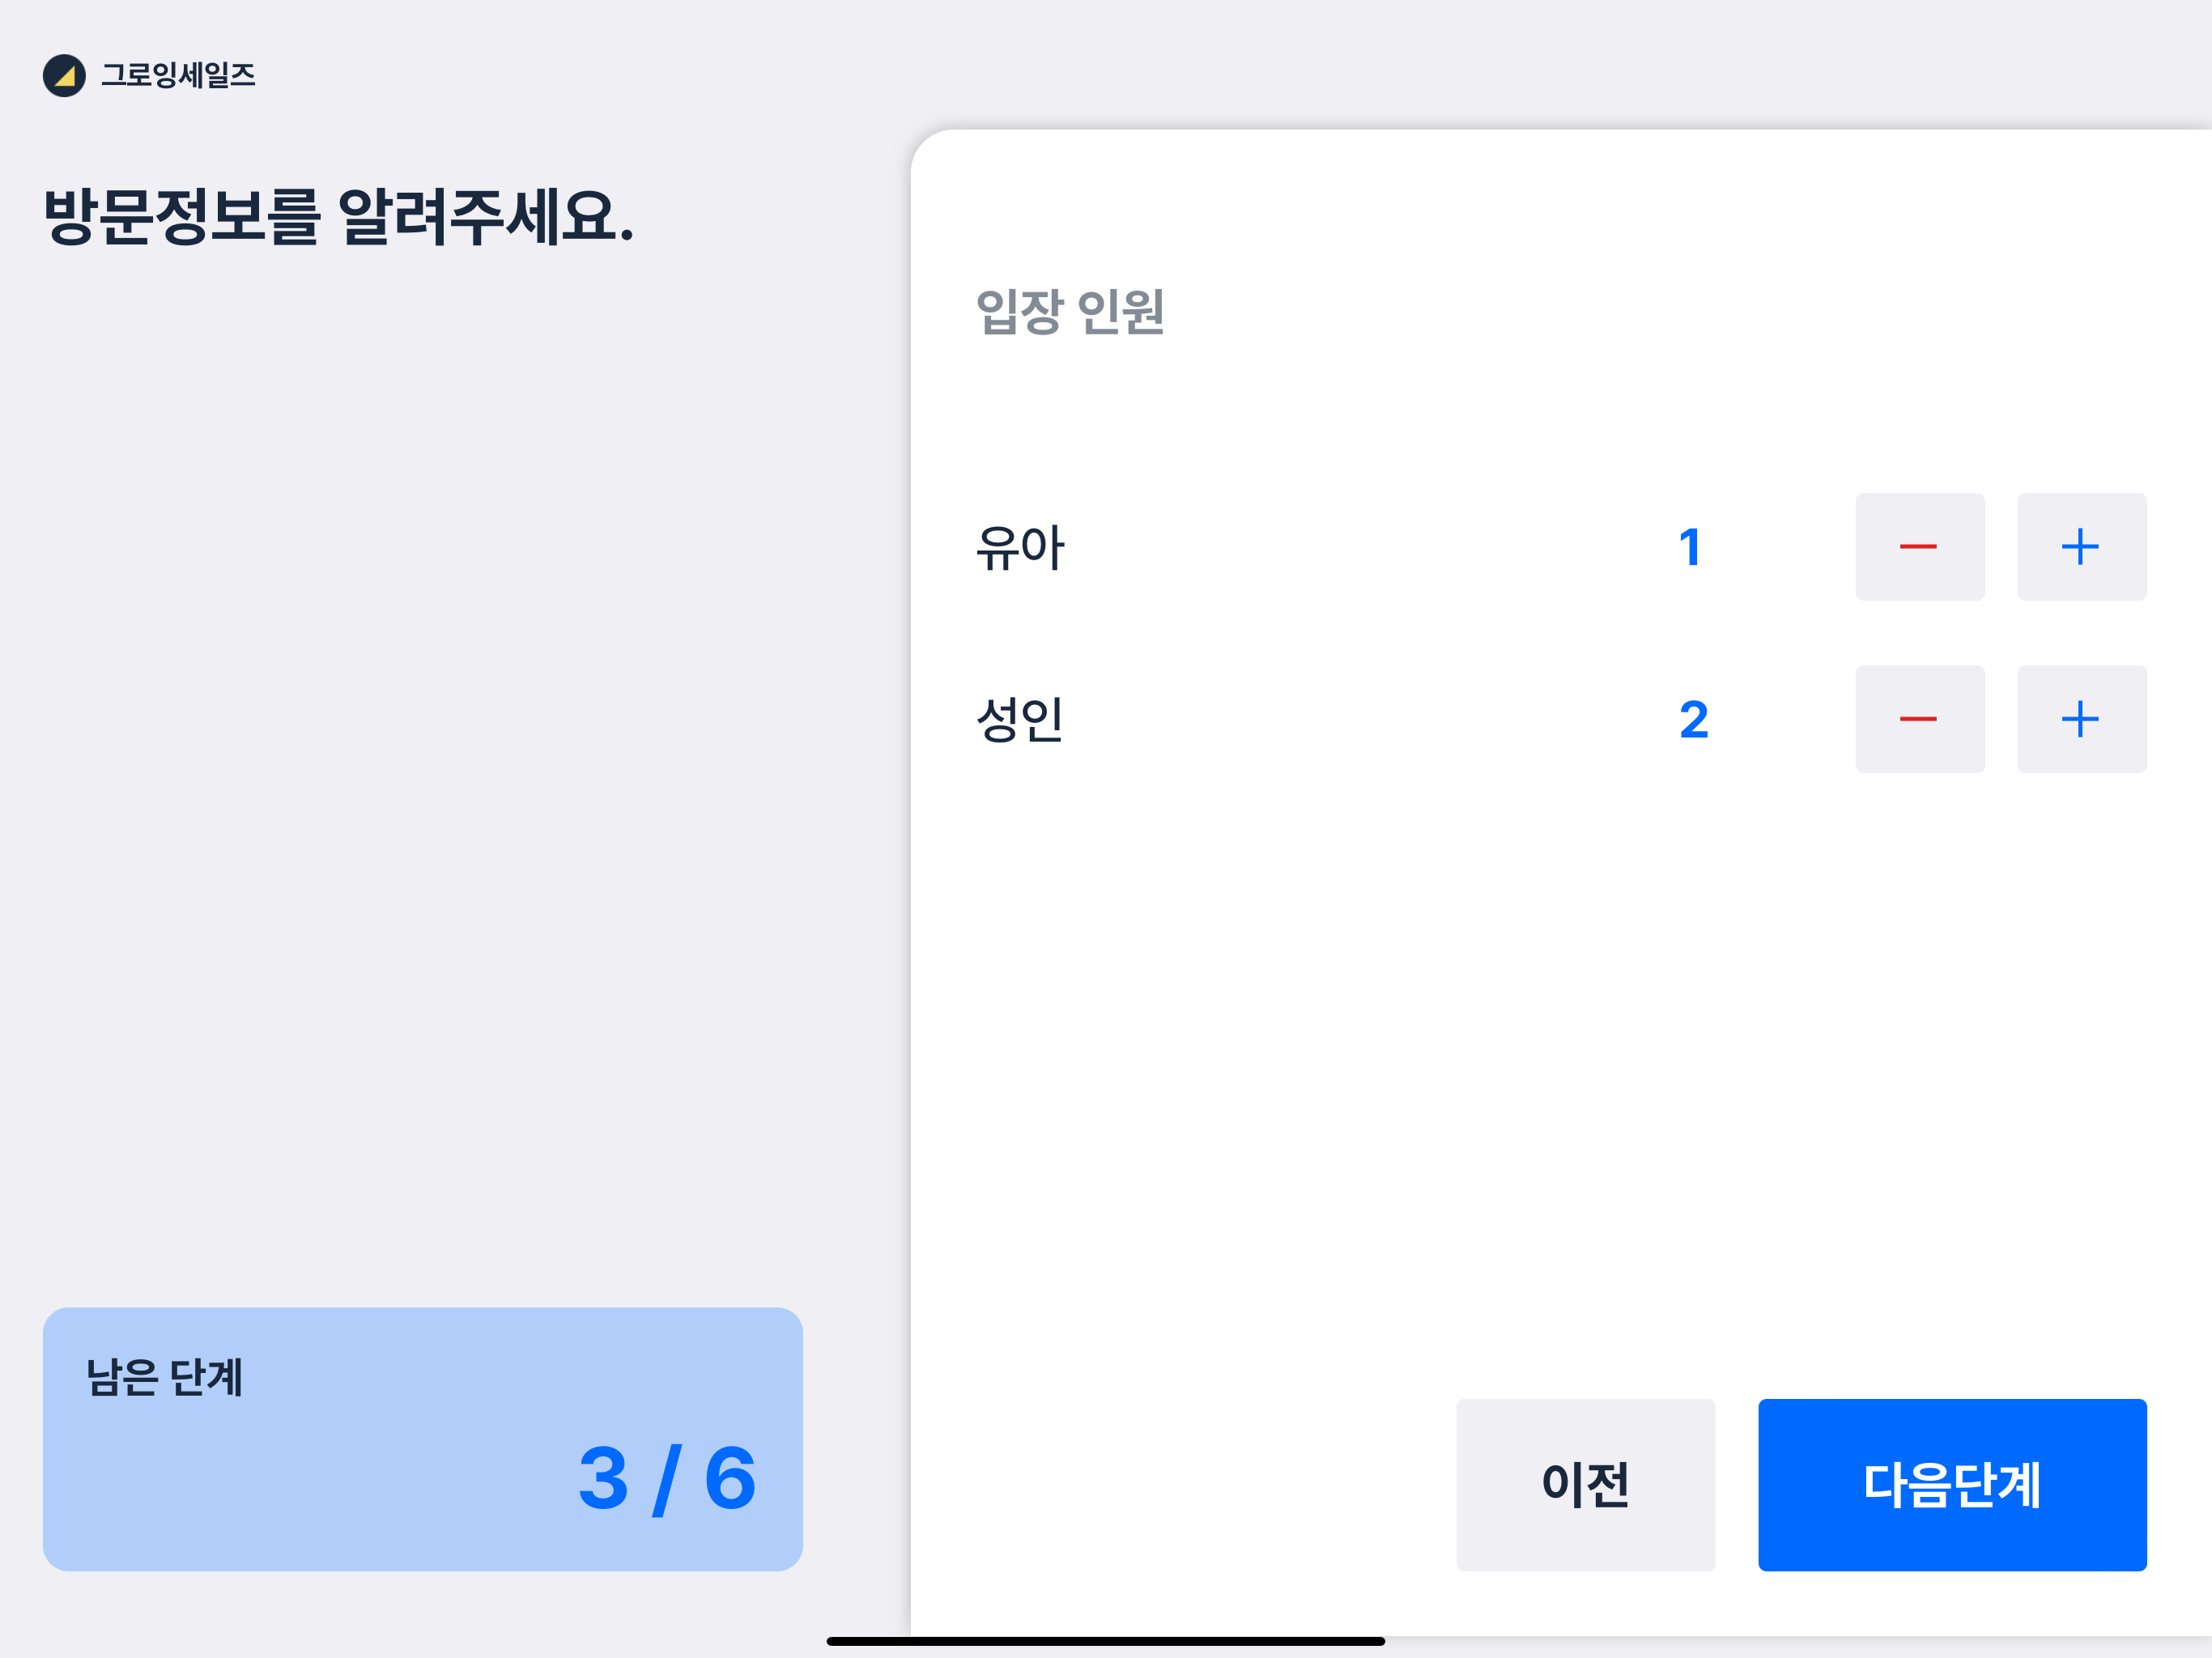
Task: Proceed with the 다음단계 button
Action: 1951,1484
